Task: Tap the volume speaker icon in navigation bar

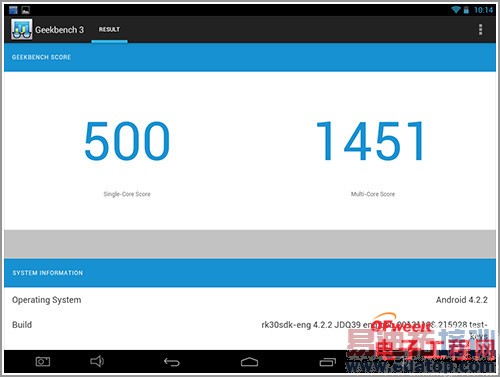Action: tap(97, 361)
